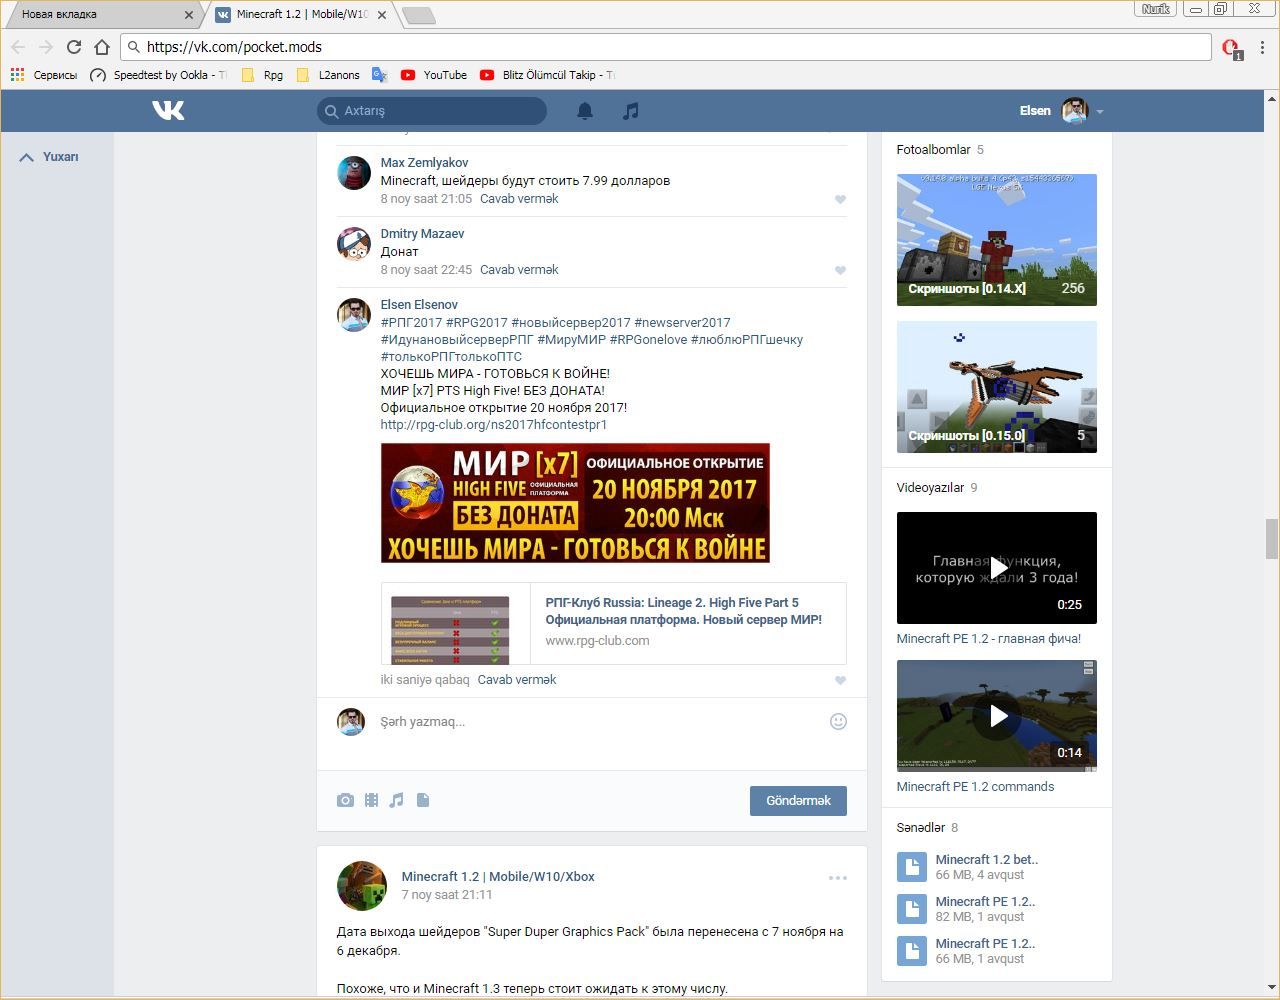
Task: Open the Blitz Ölümcül Takip bookmark
Action: click(x=547, y=75)
